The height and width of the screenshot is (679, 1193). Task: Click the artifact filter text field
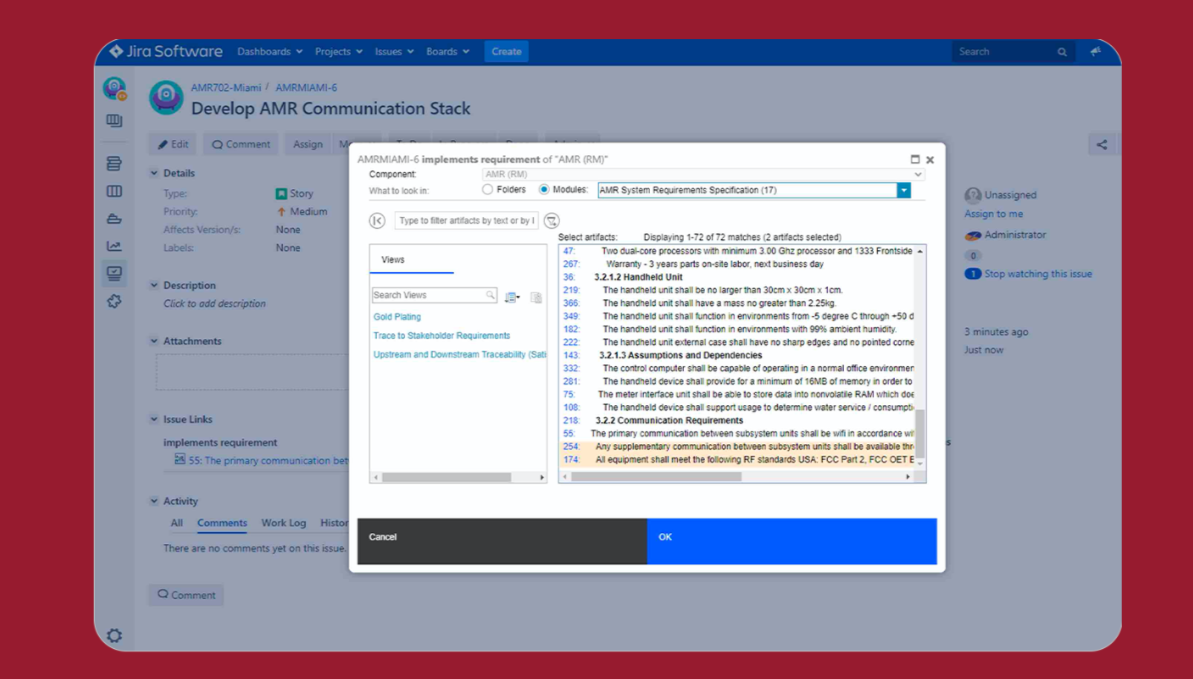coord(466,221)
